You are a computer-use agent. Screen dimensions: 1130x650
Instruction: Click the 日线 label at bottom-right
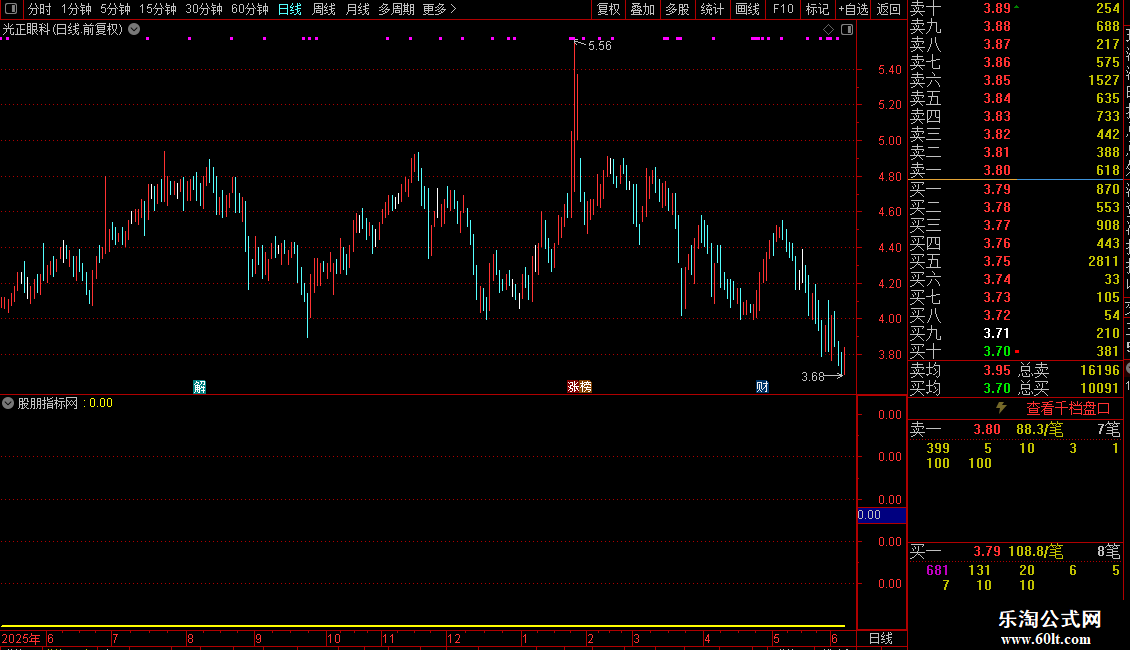881,638
